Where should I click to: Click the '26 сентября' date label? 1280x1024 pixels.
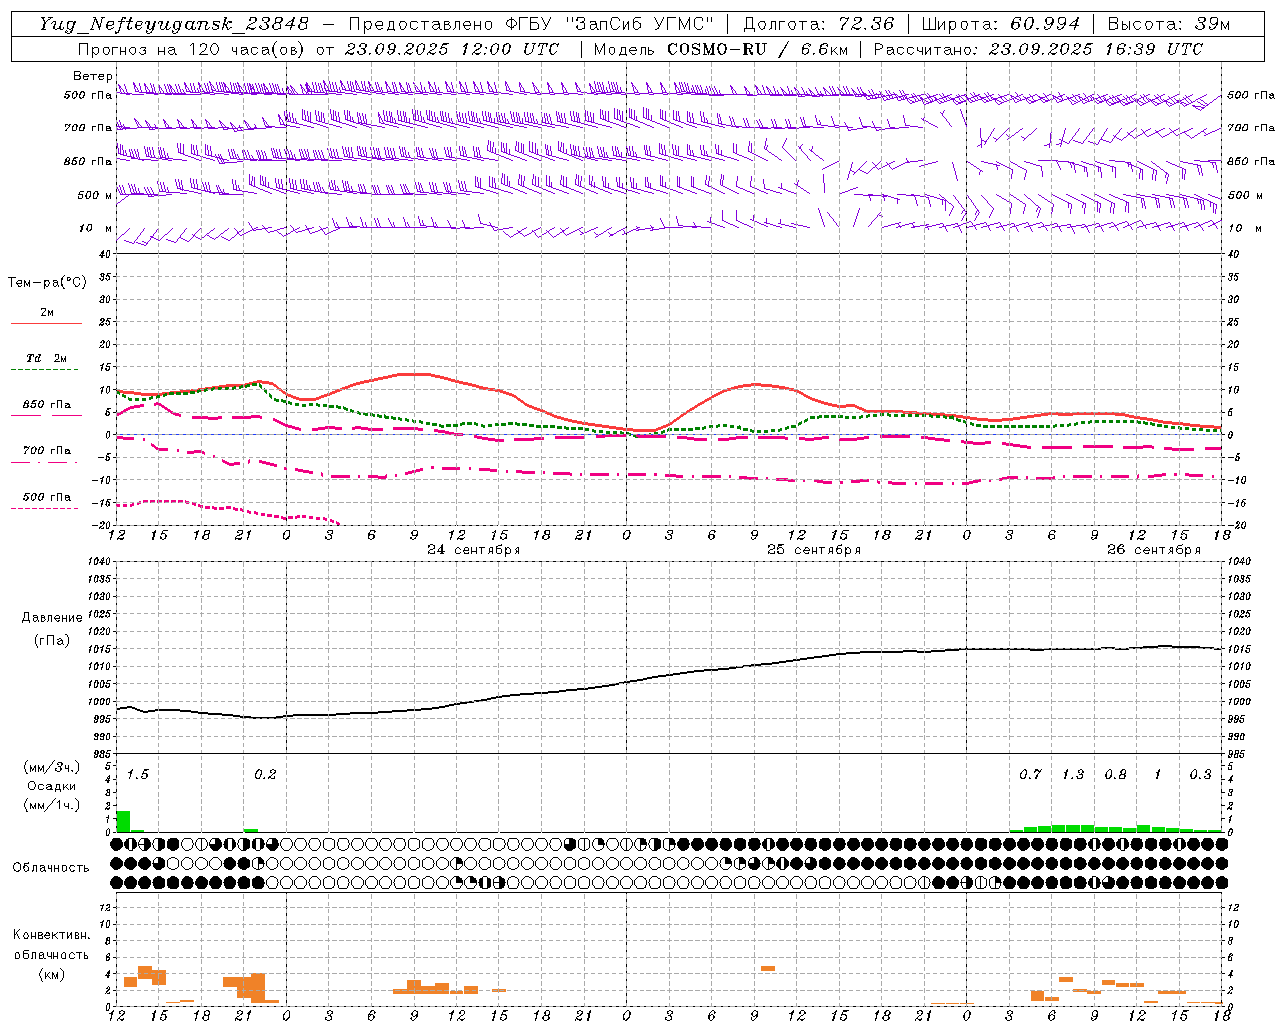click(x=1154, y=550)
